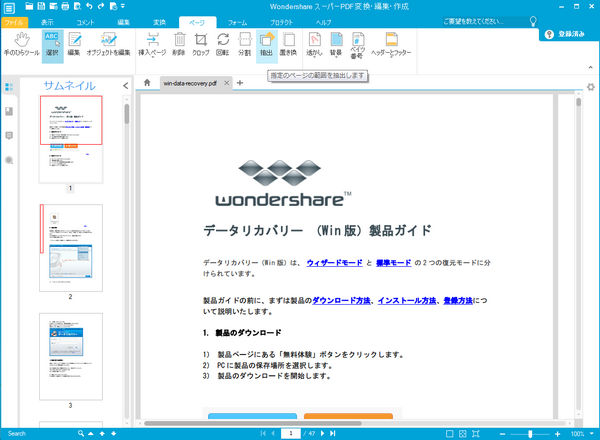Zoom in with the plus button
Image resolution: width=600 pixels, height=440 pixels.
coord(558,433)
